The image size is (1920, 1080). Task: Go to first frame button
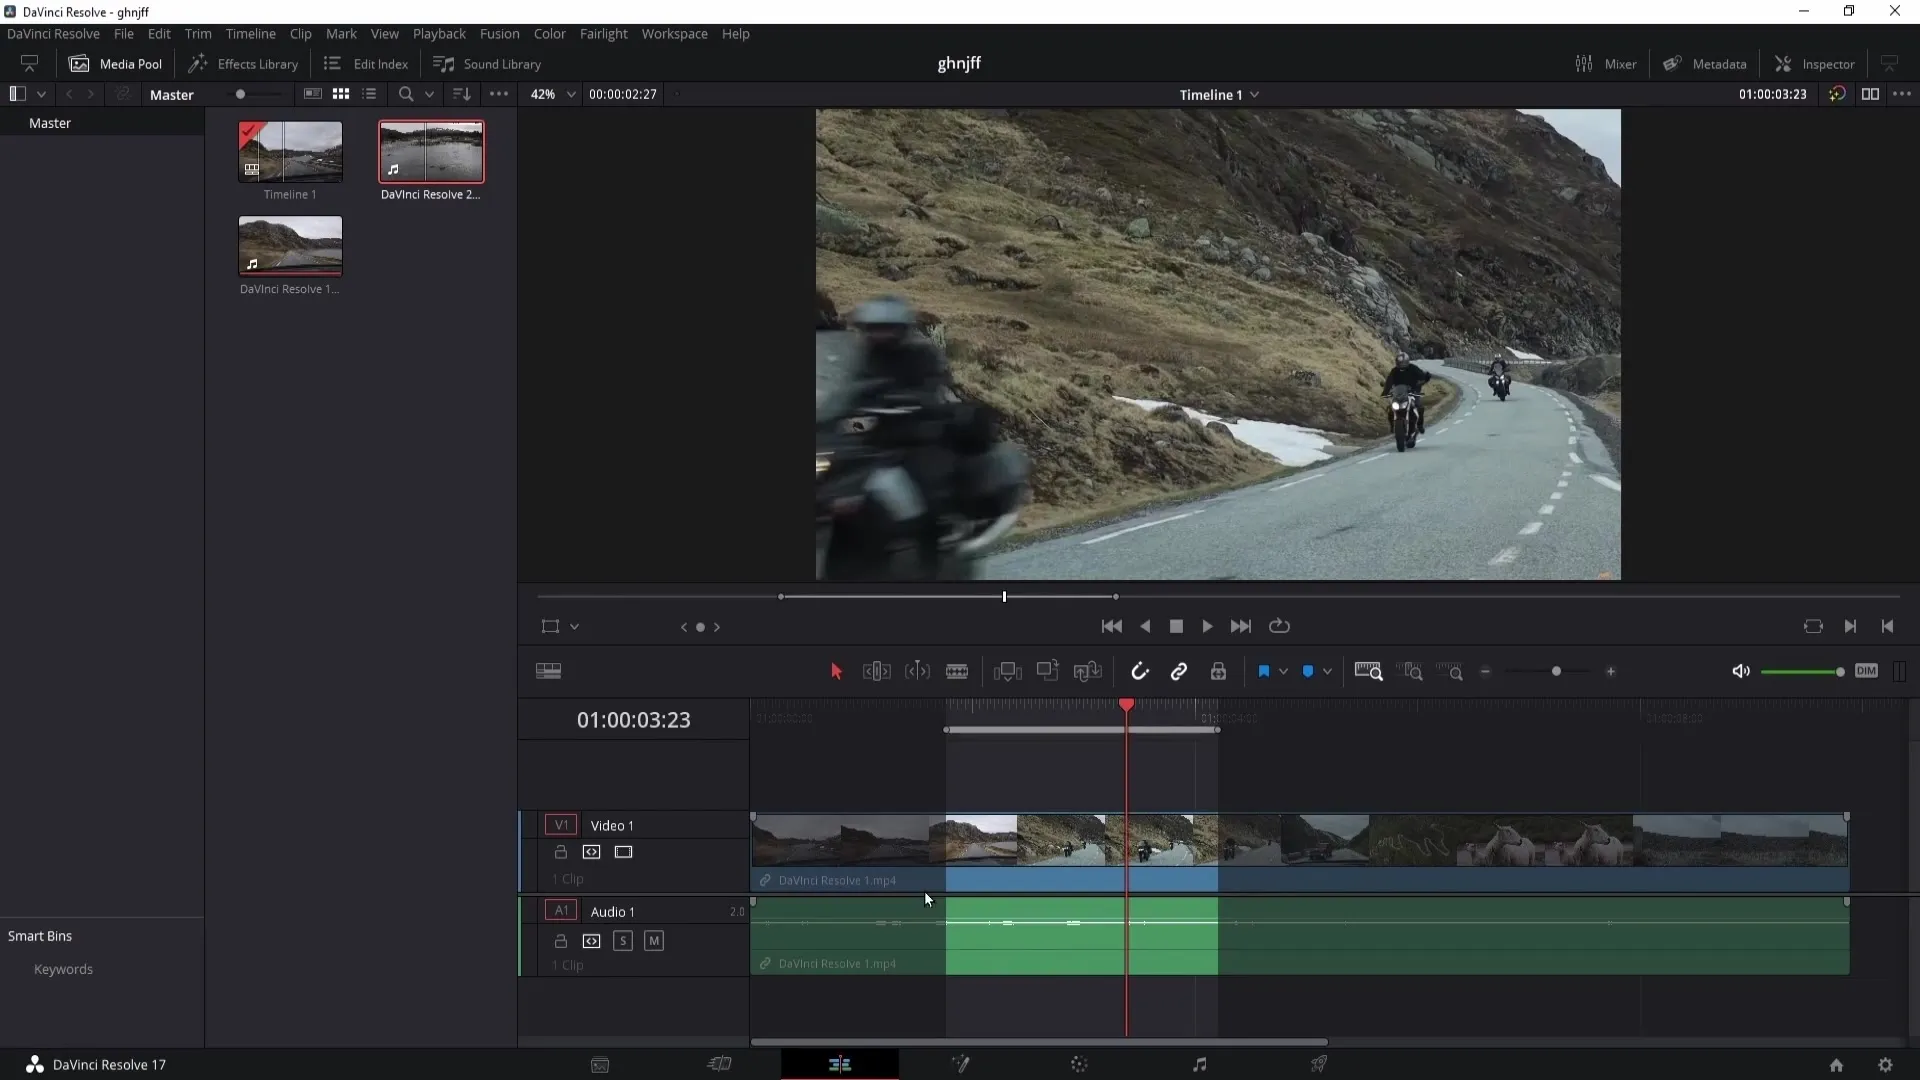pos(1111,626)
